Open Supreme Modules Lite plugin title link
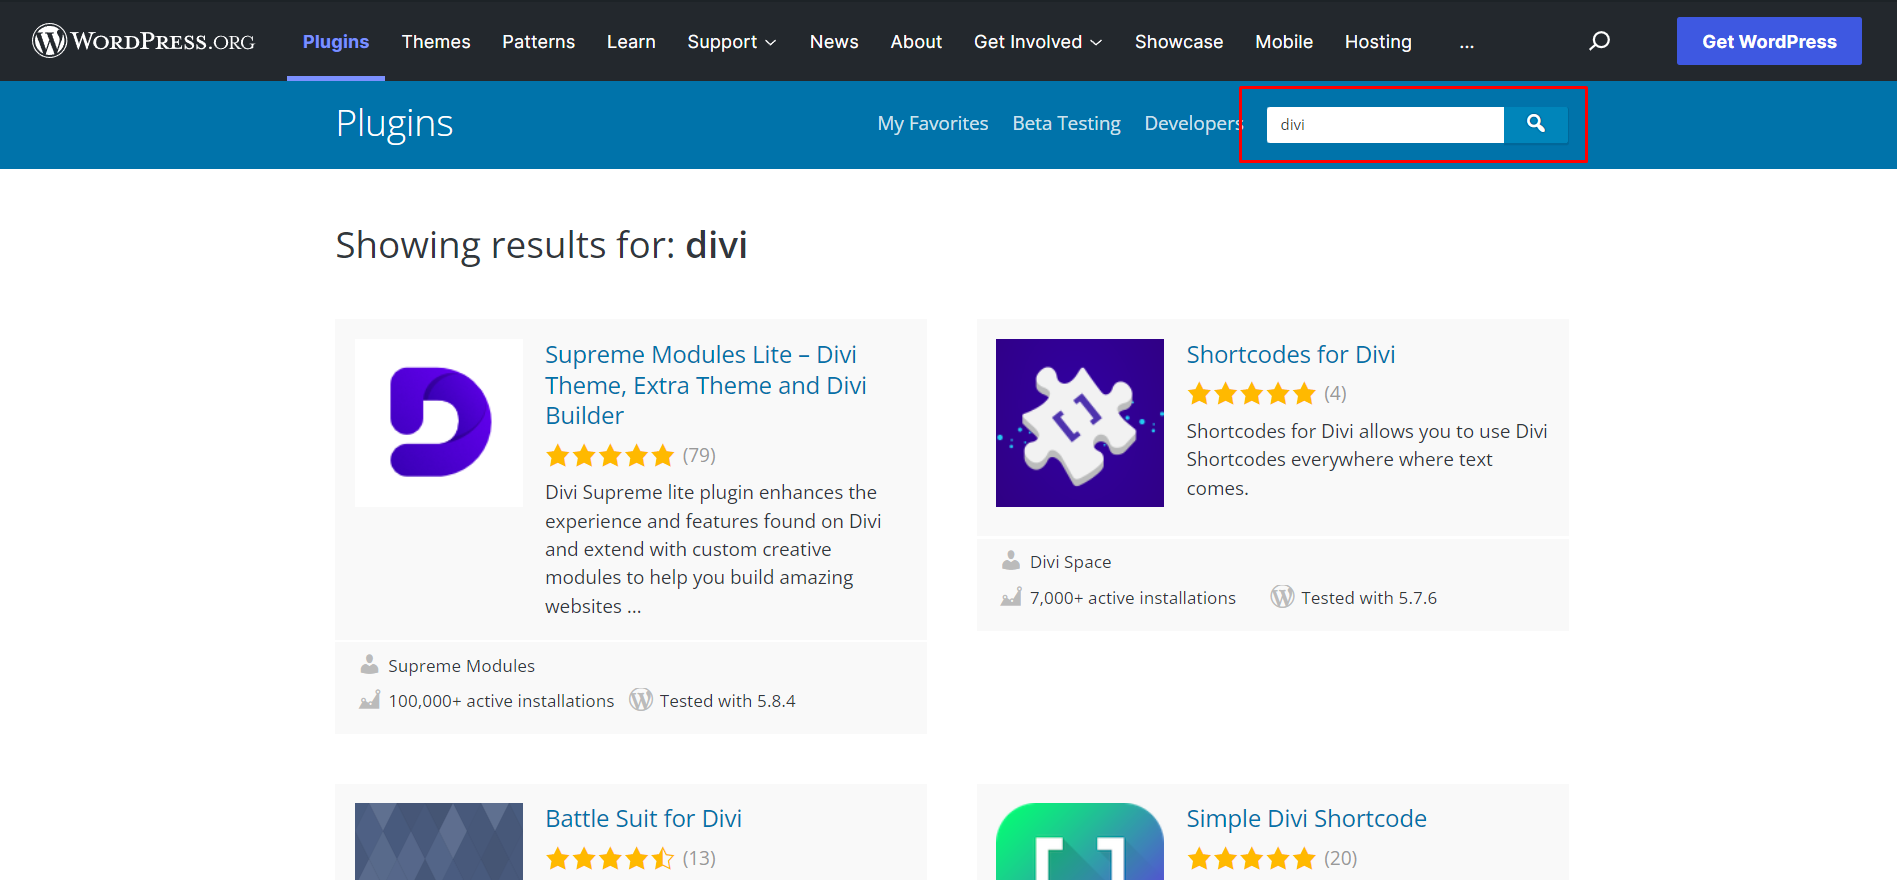Viewport: 1897px width, 880px height. point(705,385)
